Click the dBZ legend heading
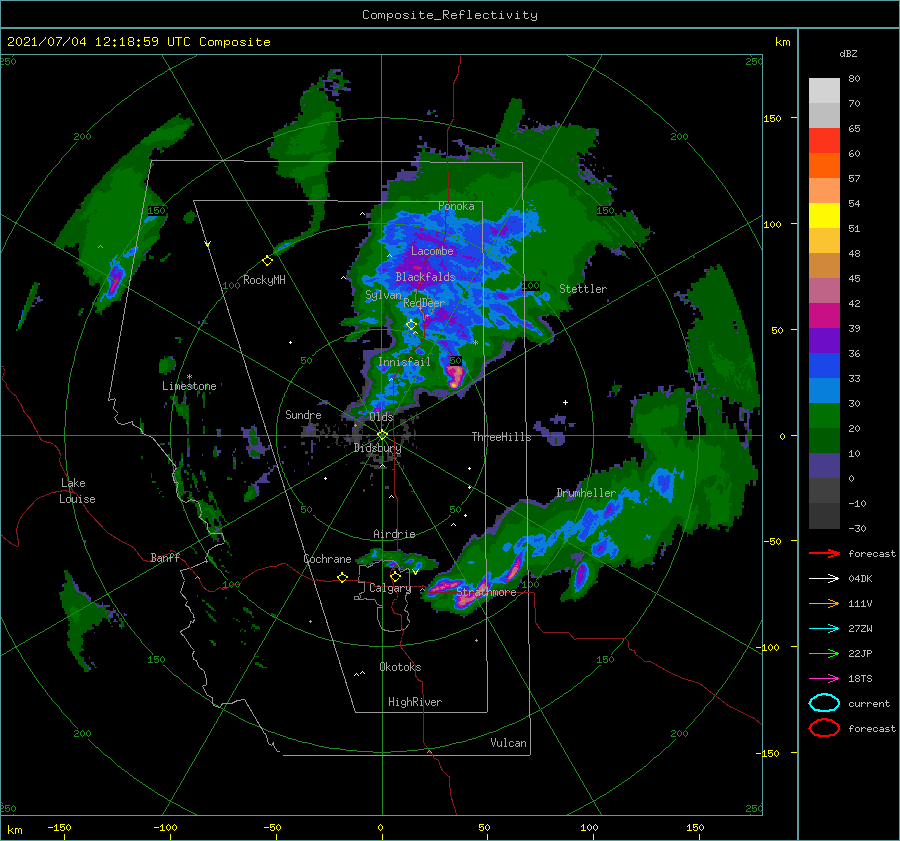Image resolution: width=900 pixels, height=841 pixels. (848, 53)
